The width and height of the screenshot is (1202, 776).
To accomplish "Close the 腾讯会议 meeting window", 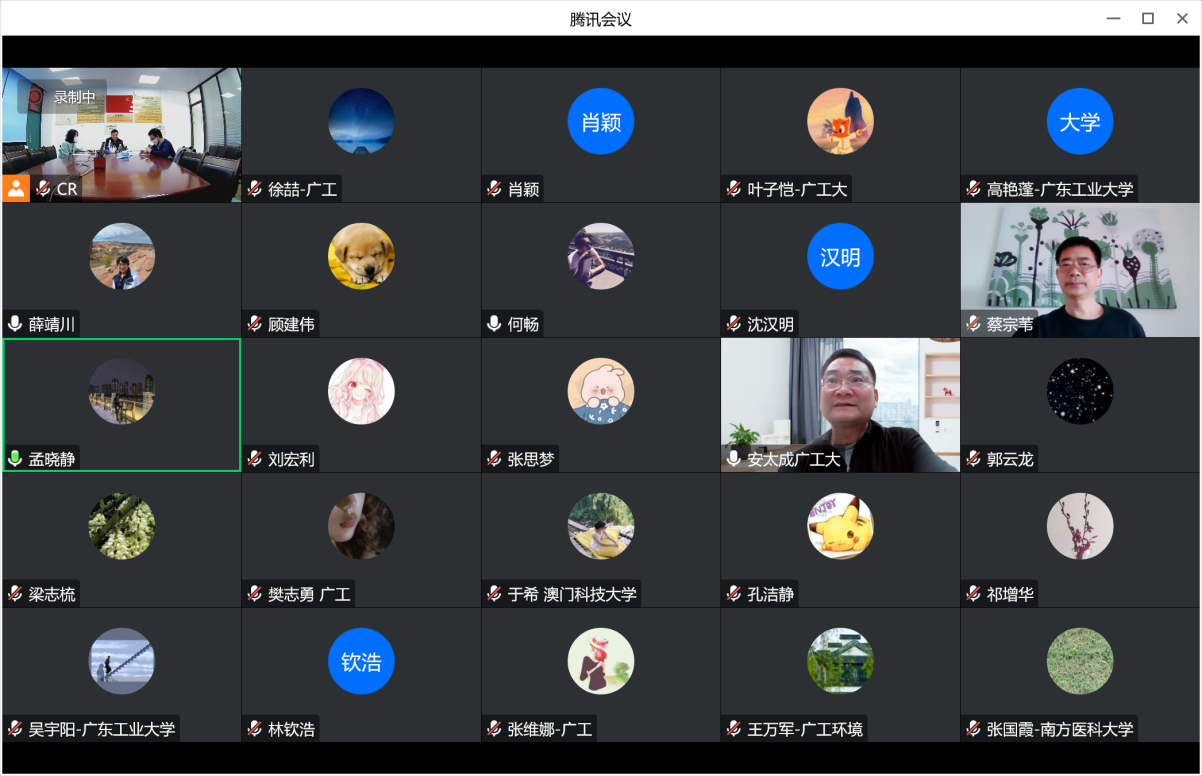I will (1183, 18).
